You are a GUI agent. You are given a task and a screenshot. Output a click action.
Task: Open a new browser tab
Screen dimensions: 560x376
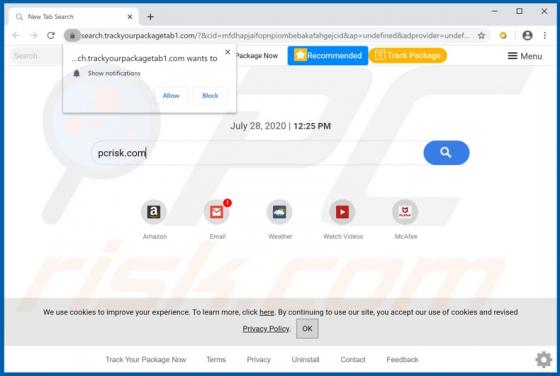[150, 16]
